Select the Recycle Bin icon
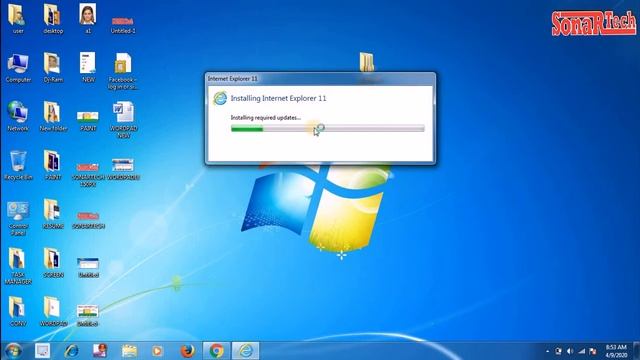Viewport: 640px width, 360px height. (18, 165)
